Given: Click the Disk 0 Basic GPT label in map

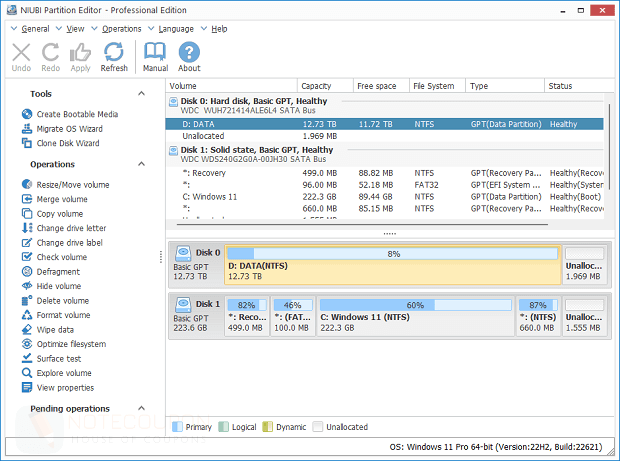Looking at the screenshot, I should click(x=197, y=265).
